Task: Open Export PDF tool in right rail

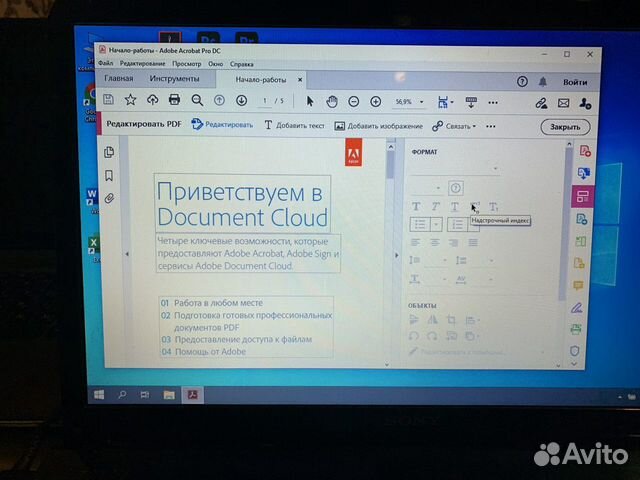Action: [584, 173]
